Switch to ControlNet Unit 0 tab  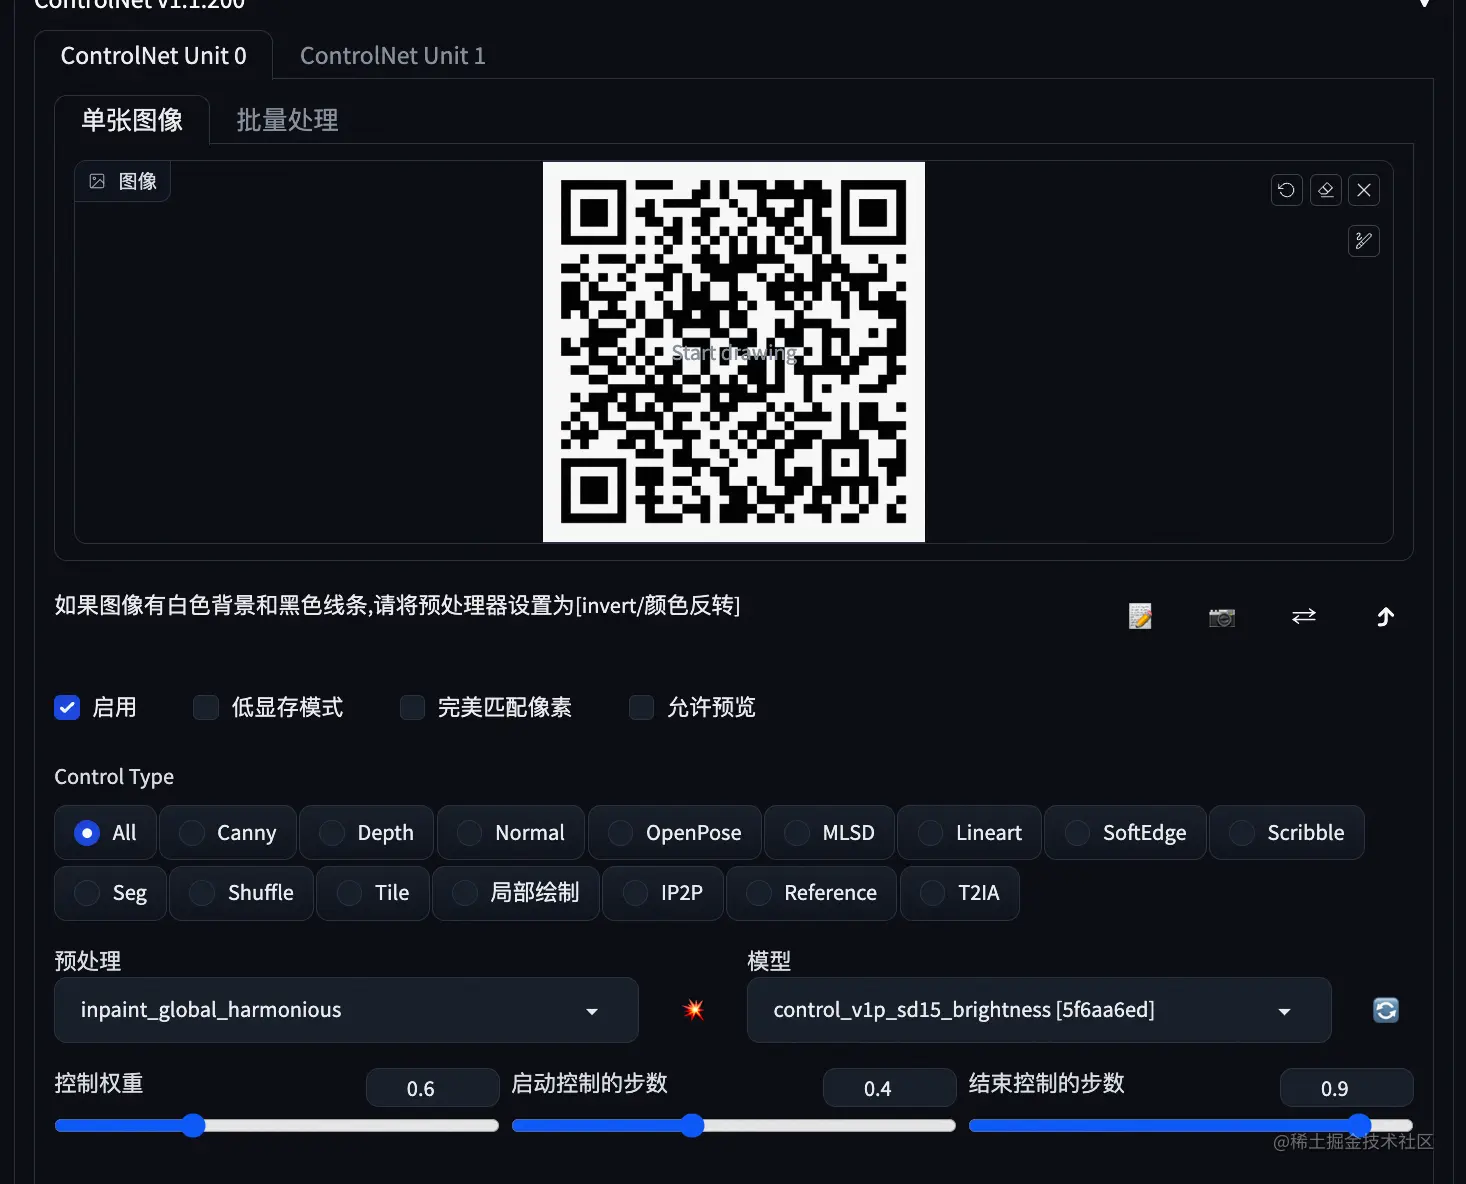[x=154, y=56]
